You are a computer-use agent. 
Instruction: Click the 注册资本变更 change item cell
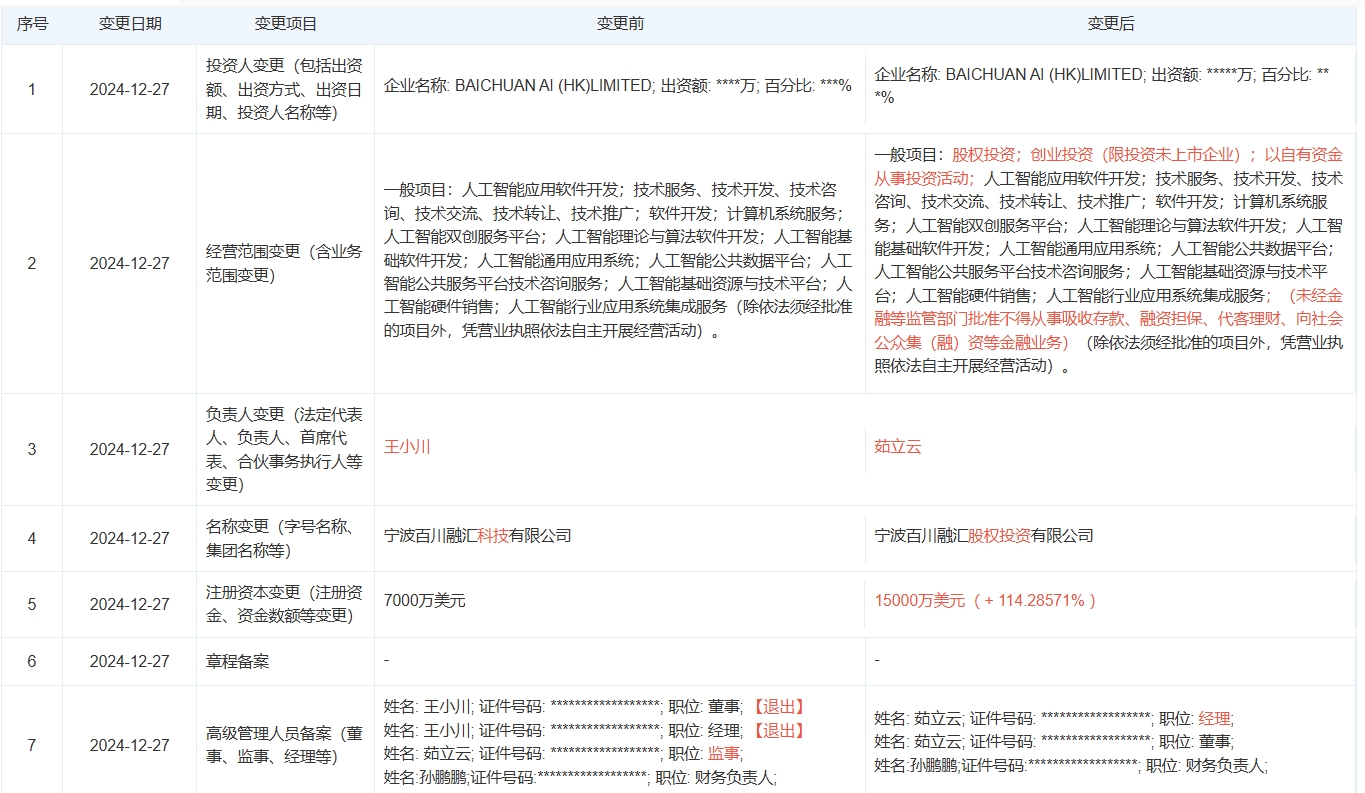coord(285,604)
